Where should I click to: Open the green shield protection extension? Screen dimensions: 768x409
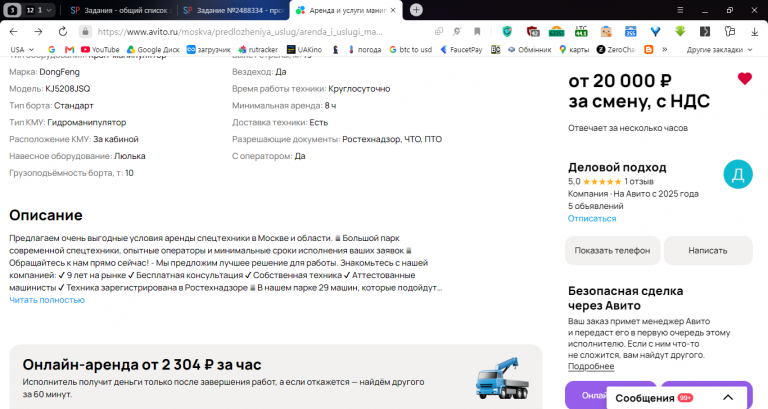click(507, 31)
